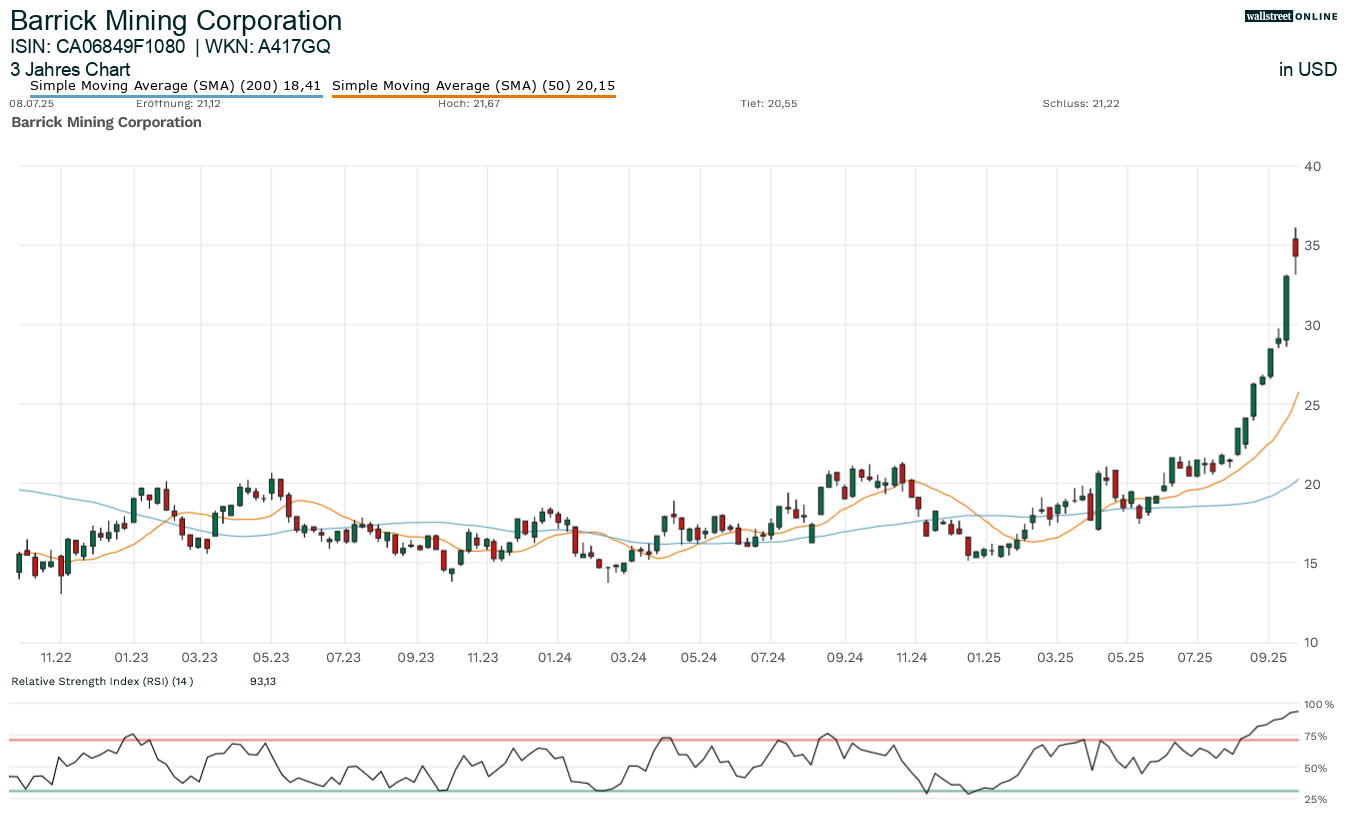Click the 25% RSI axis label

[1316, 800]
